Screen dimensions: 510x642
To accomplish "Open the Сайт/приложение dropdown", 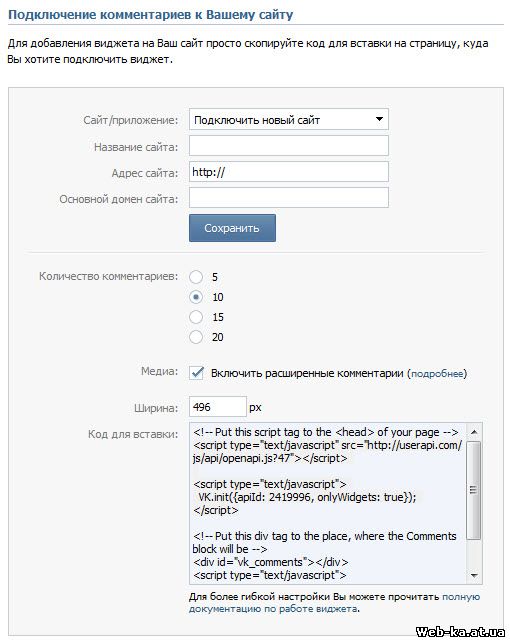I will pos(289,120).
